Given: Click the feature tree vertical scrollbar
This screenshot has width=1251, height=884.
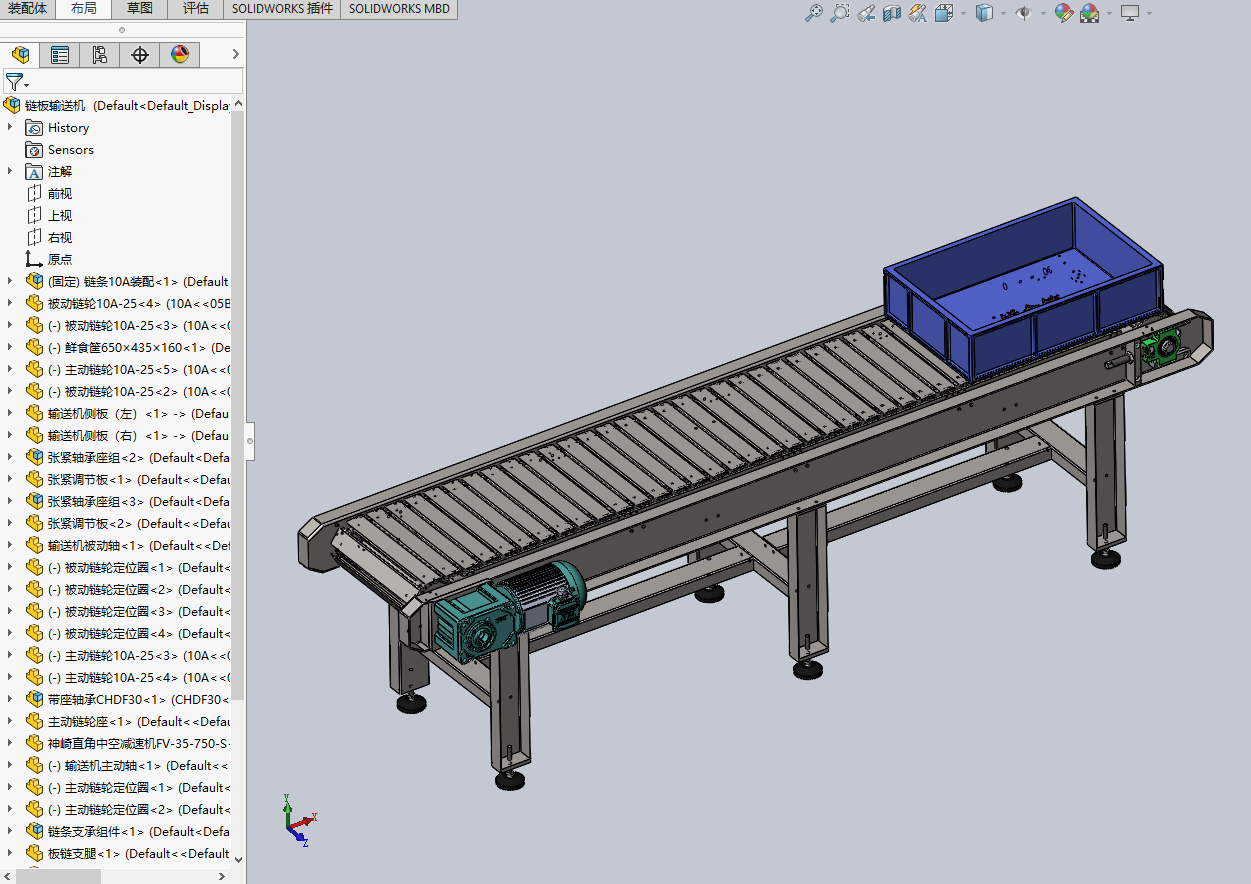Looking at the screenshot, I should pyautogui.click(x=238, y=400).
